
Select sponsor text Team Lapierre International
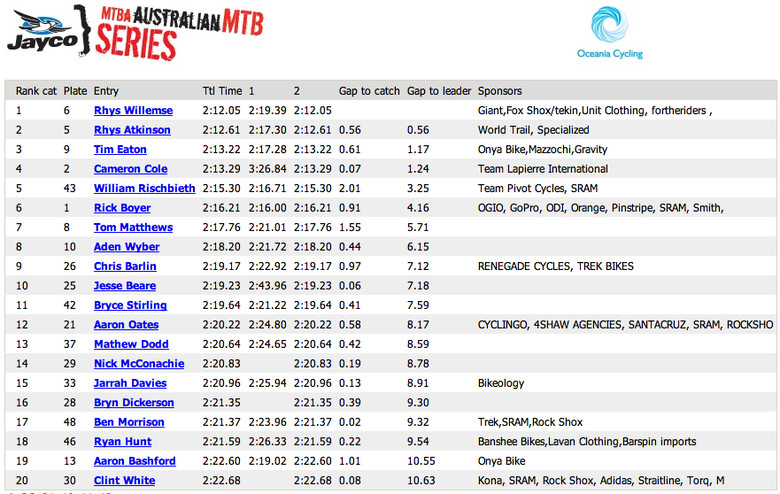[543, 169]
